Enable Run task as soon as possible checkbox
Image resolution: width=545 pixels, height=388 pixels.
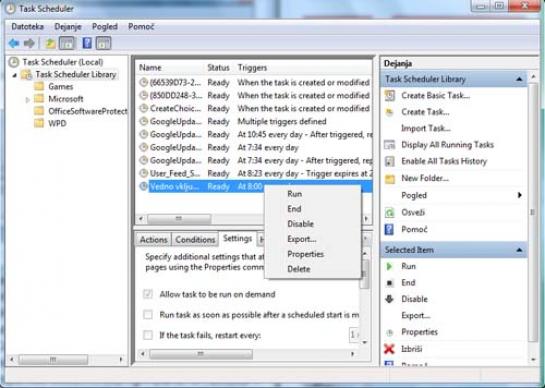click(148, 315)
